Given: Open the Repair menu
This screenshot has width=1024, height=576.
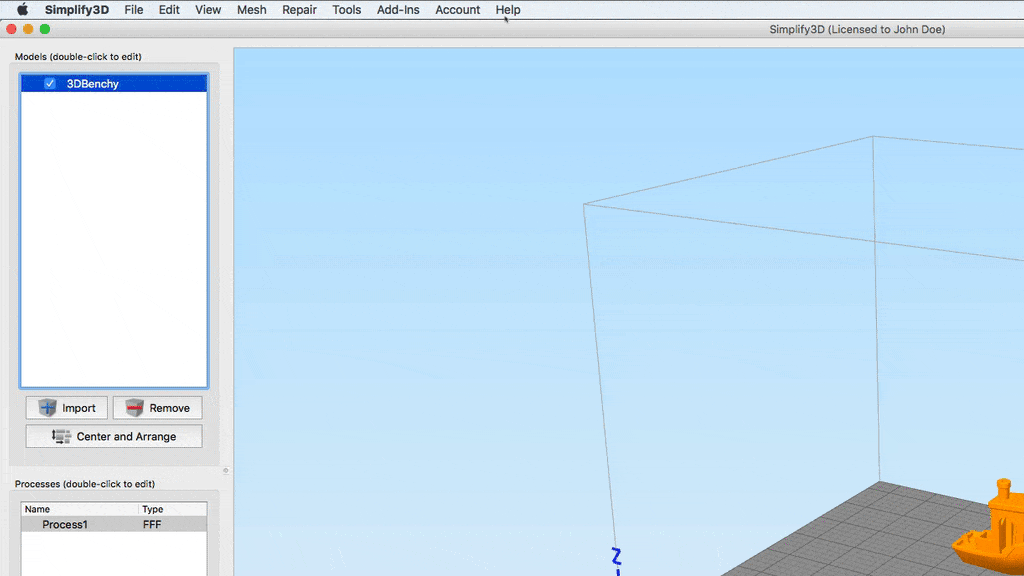Looking at the screenshot, I should pos(299,10).
